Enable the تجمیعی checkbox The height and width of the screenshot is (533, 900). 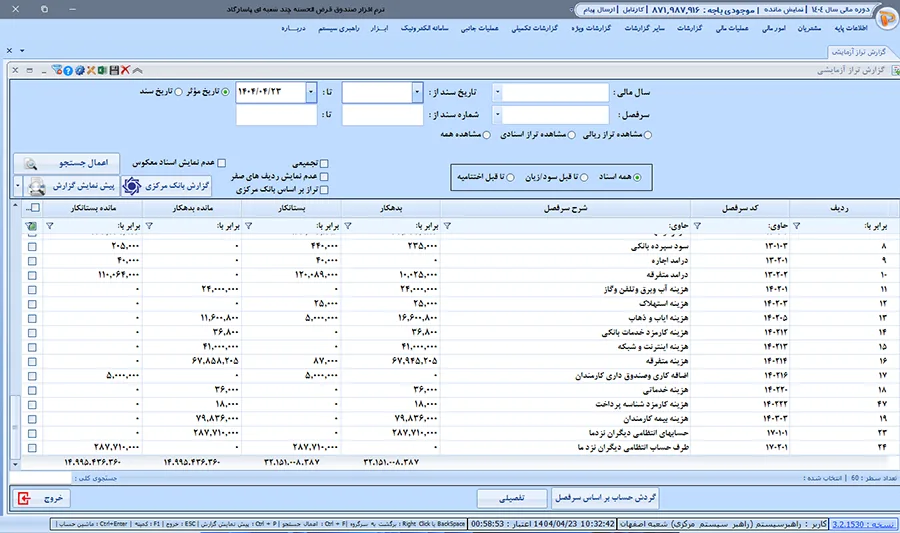tap(324, 164)
